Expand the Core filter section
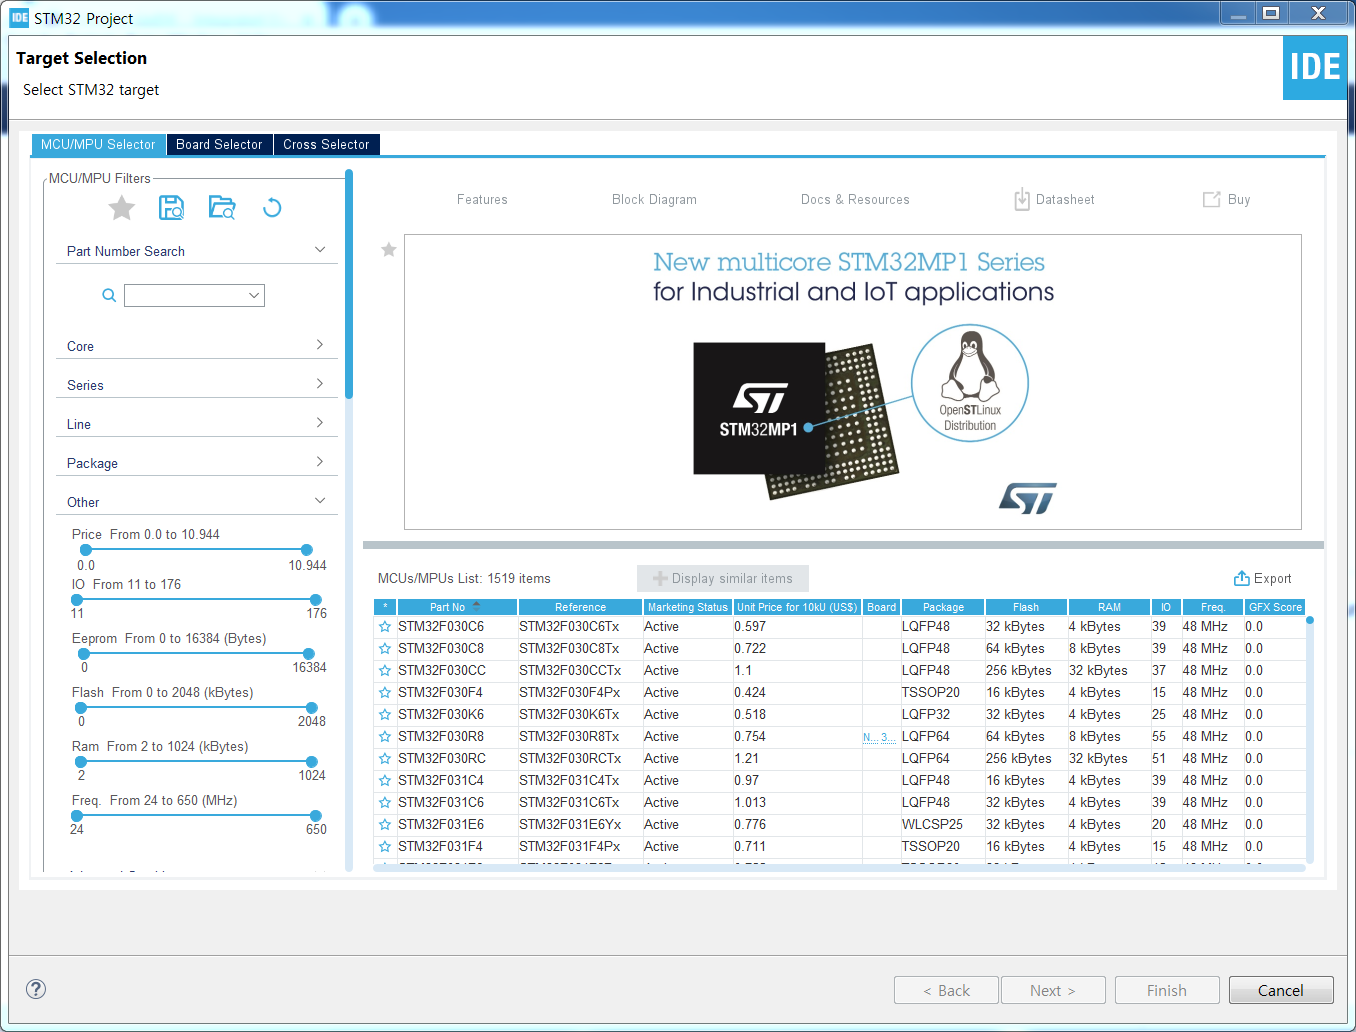 [x=320, y=345]
